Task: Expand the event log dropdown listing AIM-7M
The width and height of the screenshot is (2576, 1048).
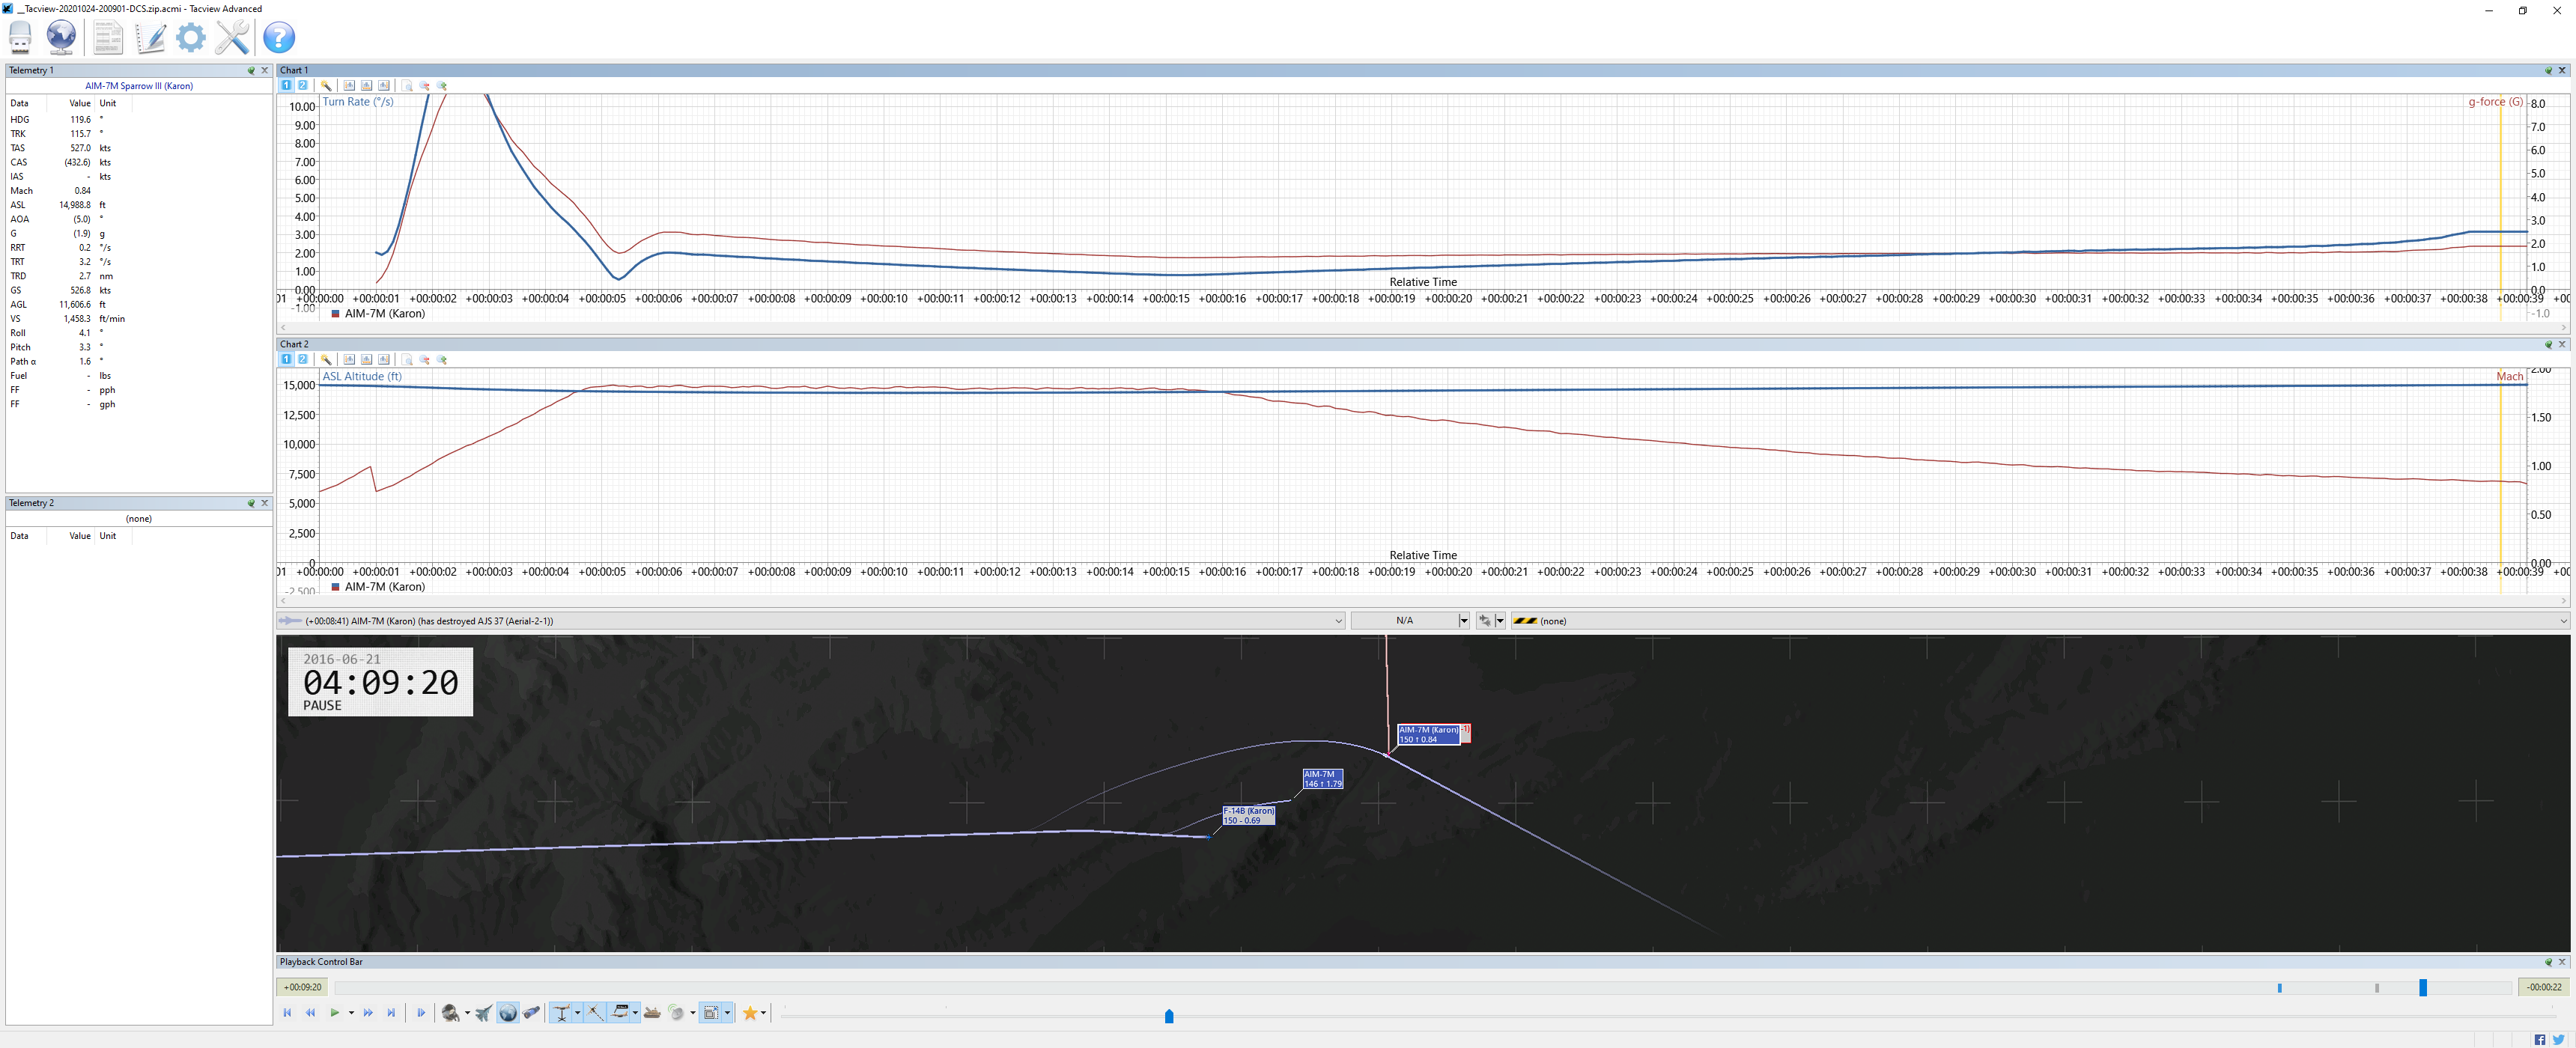Action: coord(1338,621)
